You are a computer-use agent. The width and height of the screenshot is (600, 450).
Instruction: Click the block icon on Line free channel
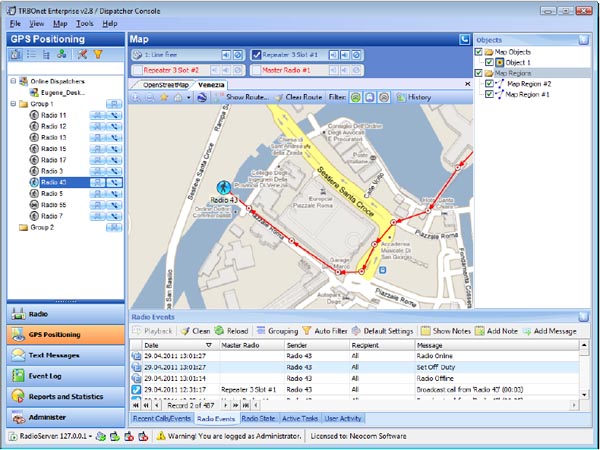click(x=238, y=55)
